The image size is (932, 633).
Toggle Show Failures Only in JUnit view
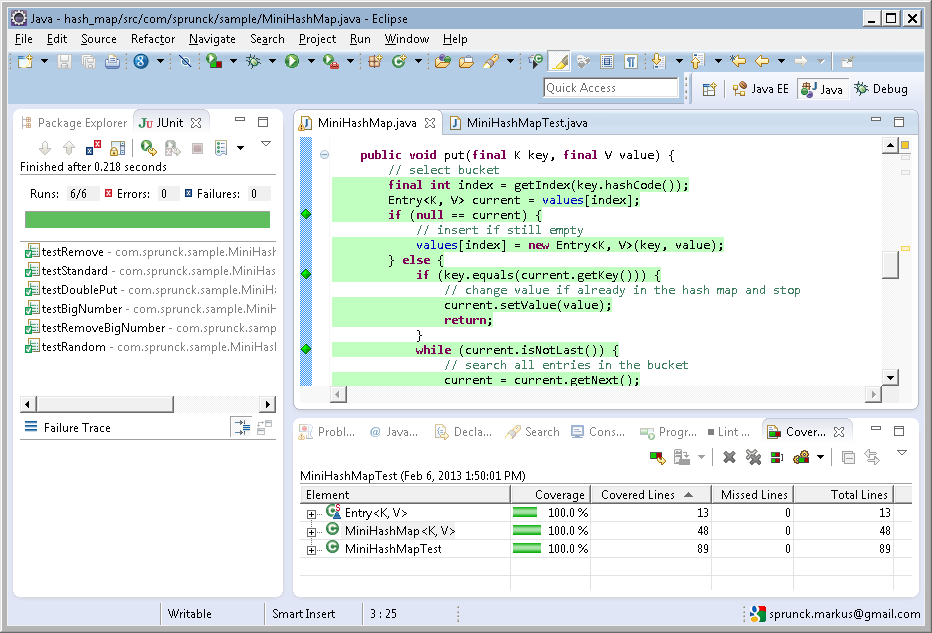(x=93, y=147)
